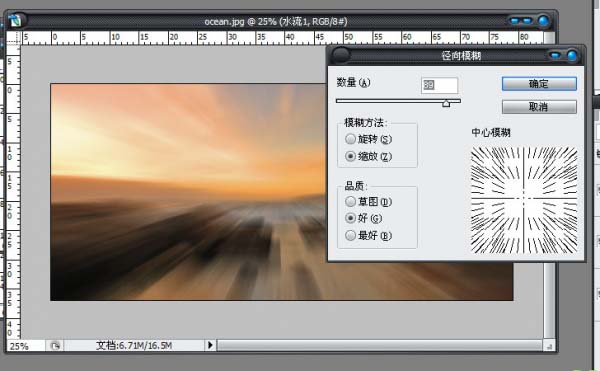Screen dimensions: 600x371
Task: Click the ruler origin corner box
Action: (x=14, y=38)
